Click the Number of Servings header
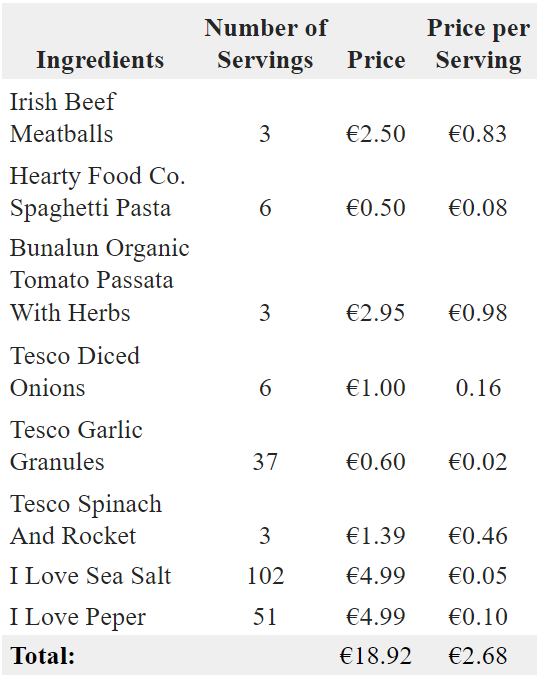 click(266, 44)
